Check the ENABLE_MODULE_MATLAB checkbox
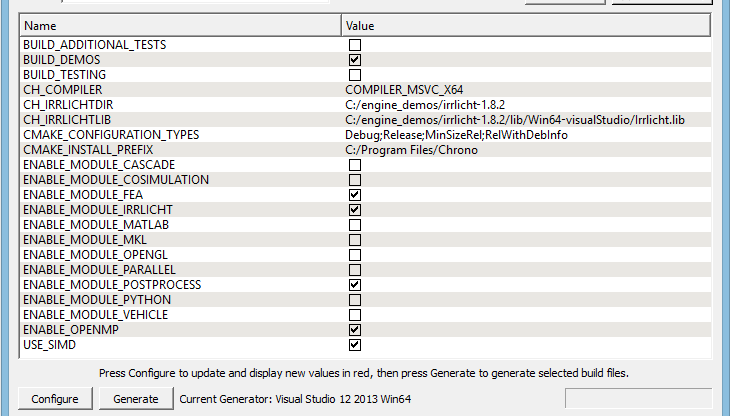The image size is (730, 416). pos(354,225)
